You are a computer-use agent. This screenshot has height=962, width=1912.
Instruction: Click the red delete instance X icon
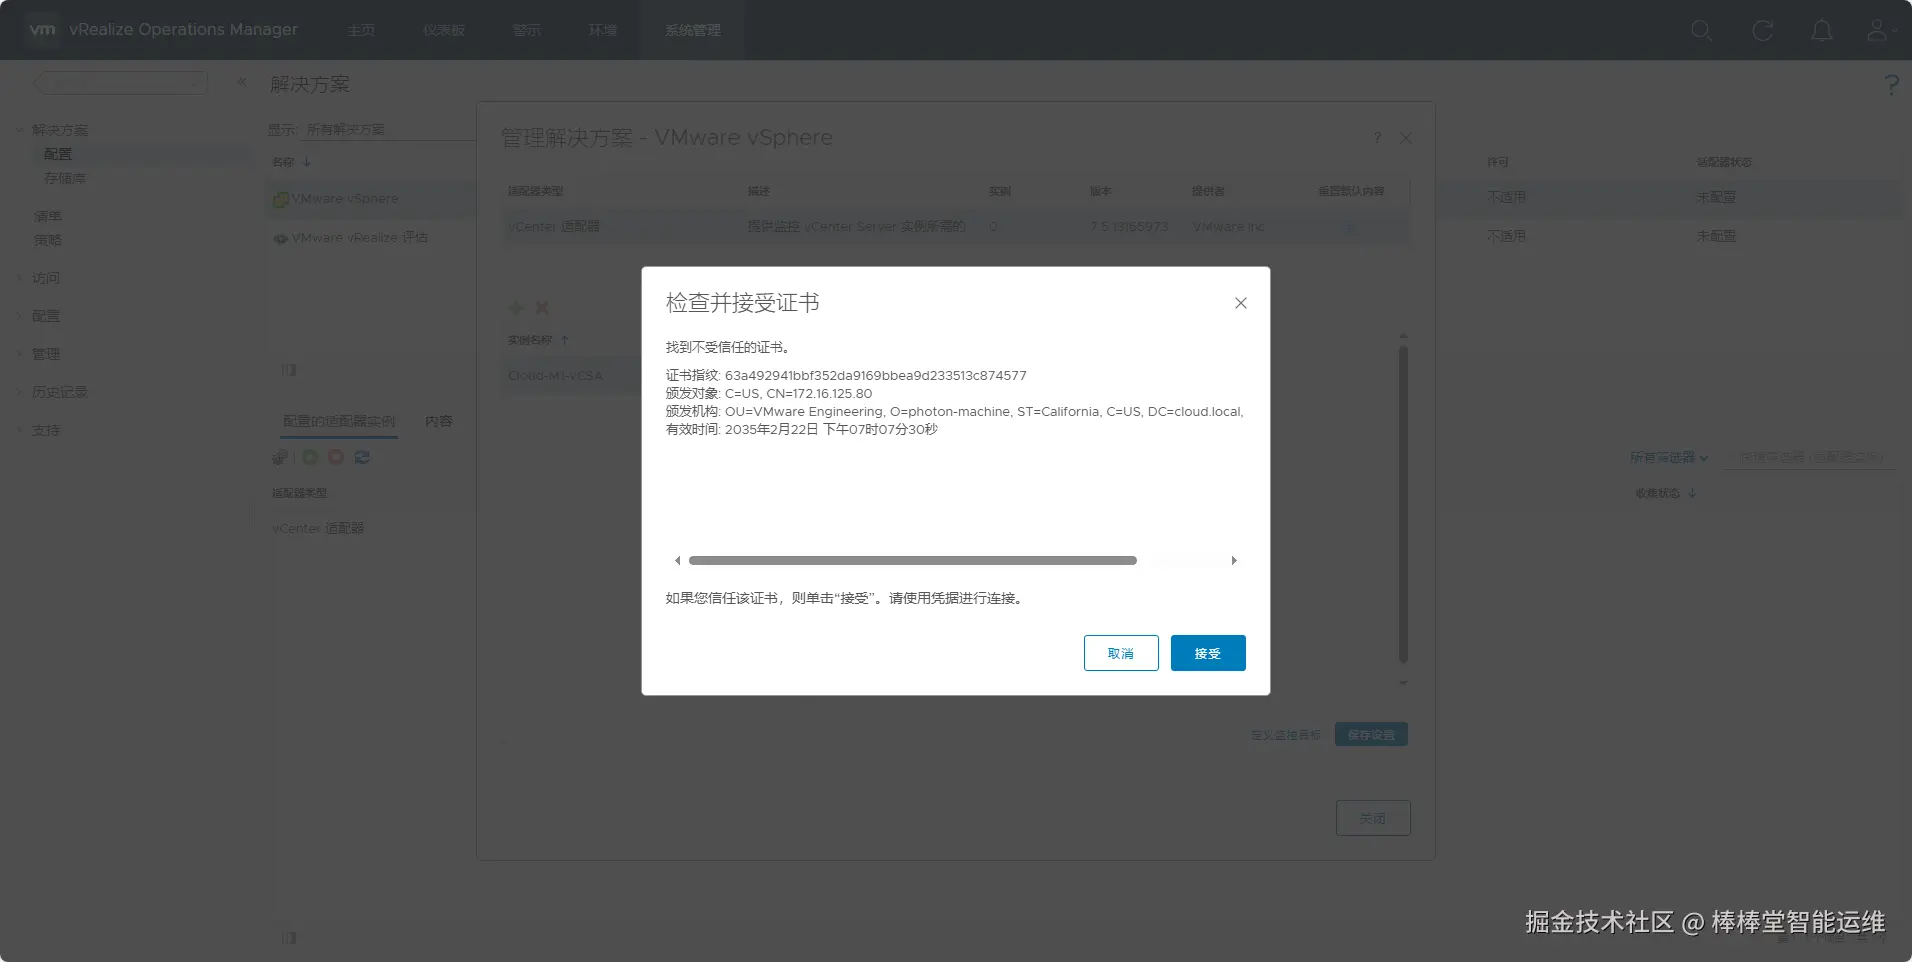[542, 308]
